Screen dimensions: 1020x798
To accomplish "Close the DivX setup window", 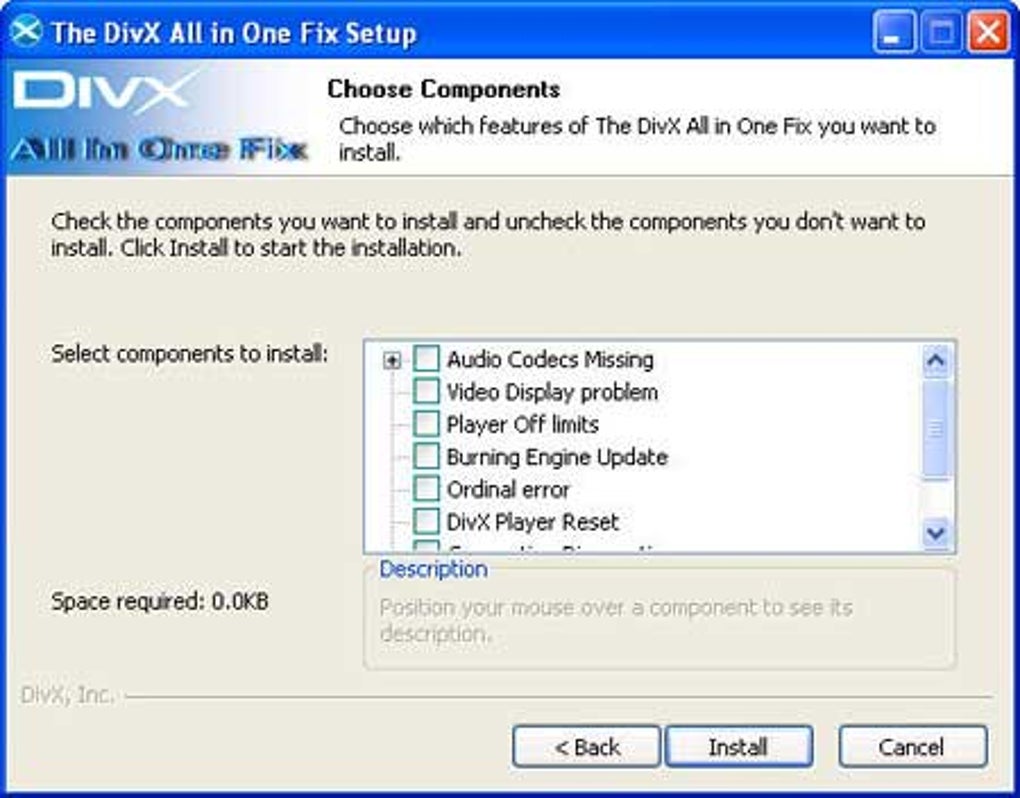I will click(988, 33).
